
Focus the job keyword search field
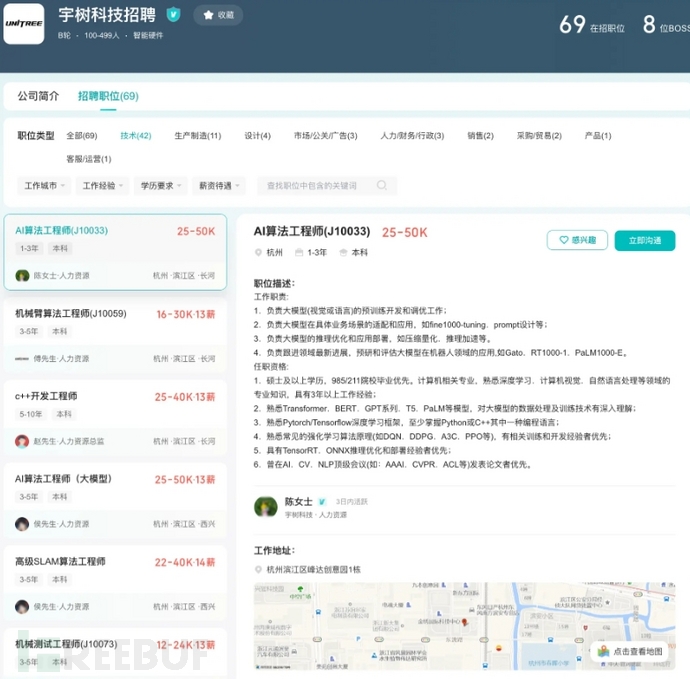pos(327,186)
